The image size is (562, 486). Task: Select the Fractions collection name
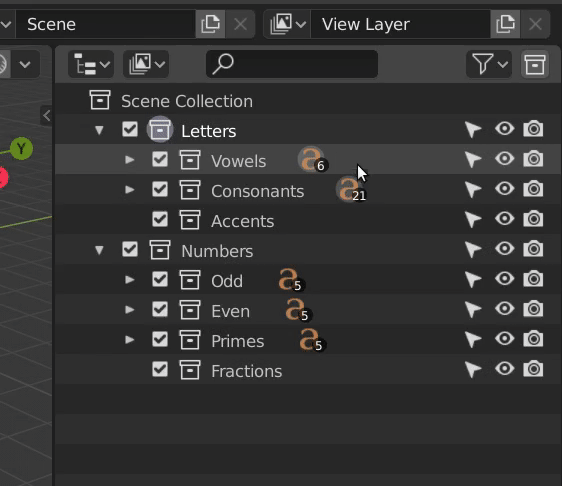point(247,371)
